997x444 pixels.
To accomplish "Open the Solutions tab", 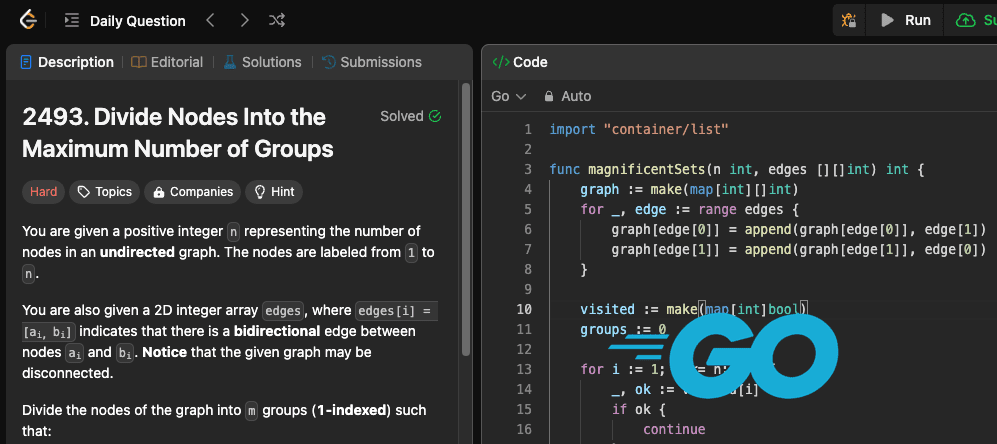I will point(261,62).
